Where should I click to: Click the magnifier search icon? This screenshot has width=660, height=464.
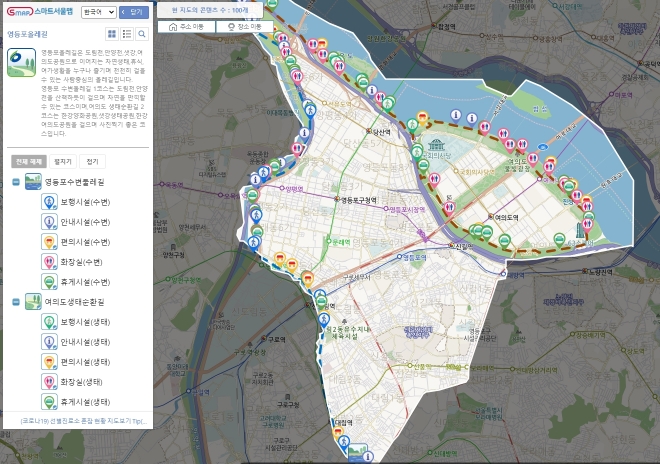pos(141,34)
